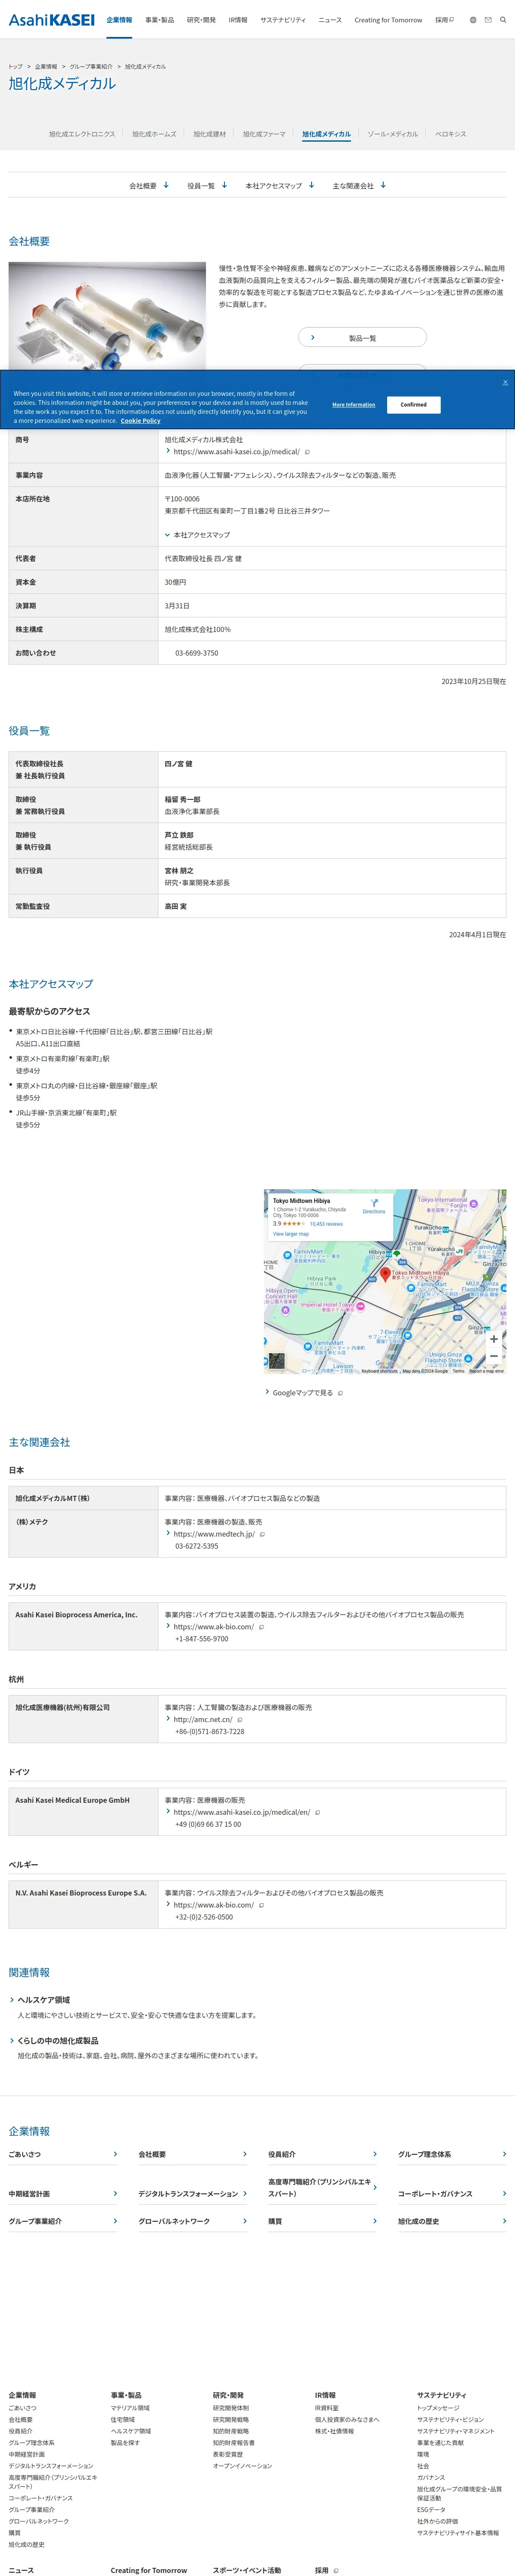The width and height of the screenshot is (515, 2576).
Task: Switch to 旭化成ホームズ tab
Action: [x=154, y=134]
